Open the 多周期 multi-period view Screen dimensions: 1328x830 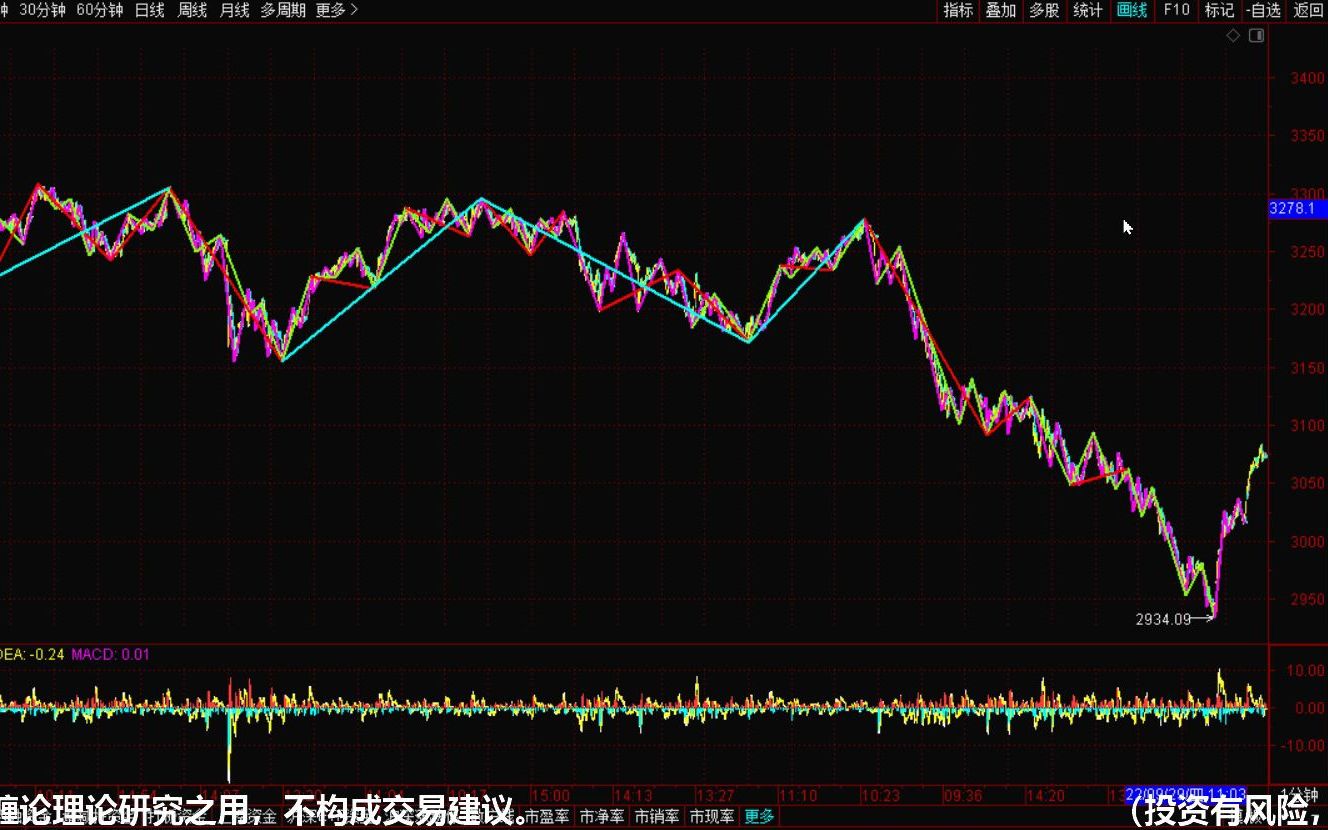(283, 10)
